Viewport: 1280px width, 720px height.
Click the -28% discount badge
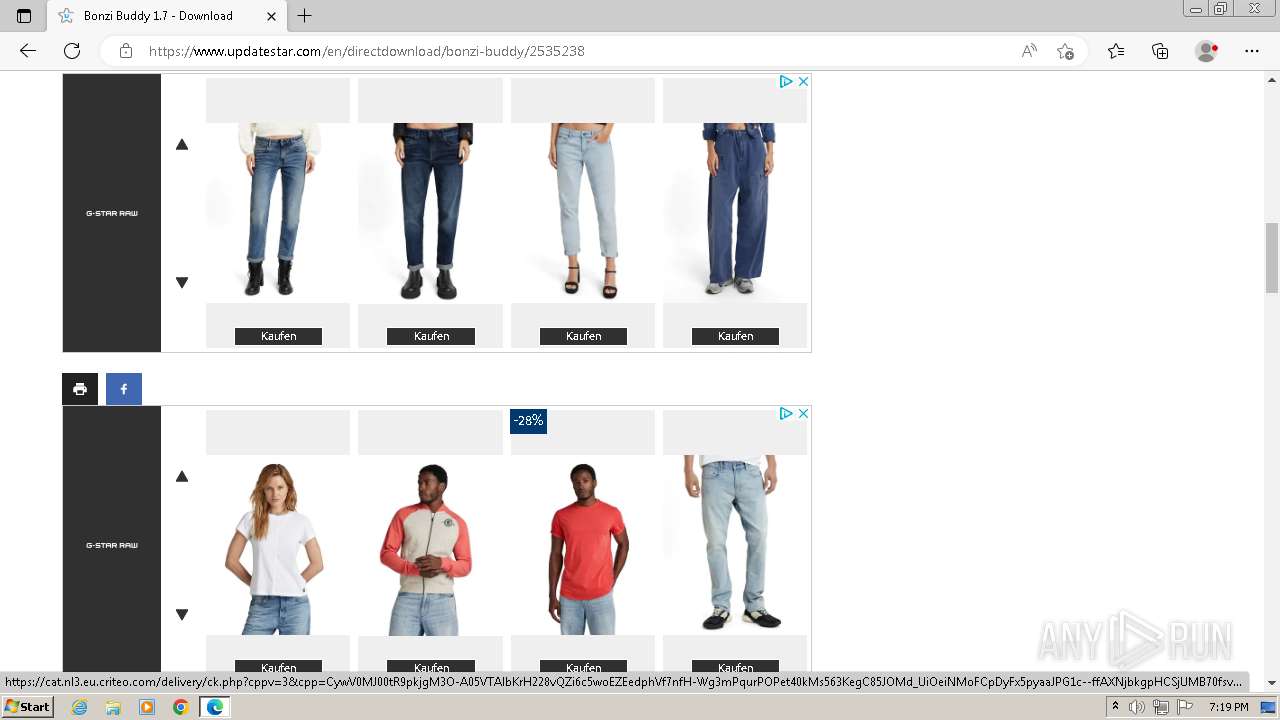[x=529, y=421]
